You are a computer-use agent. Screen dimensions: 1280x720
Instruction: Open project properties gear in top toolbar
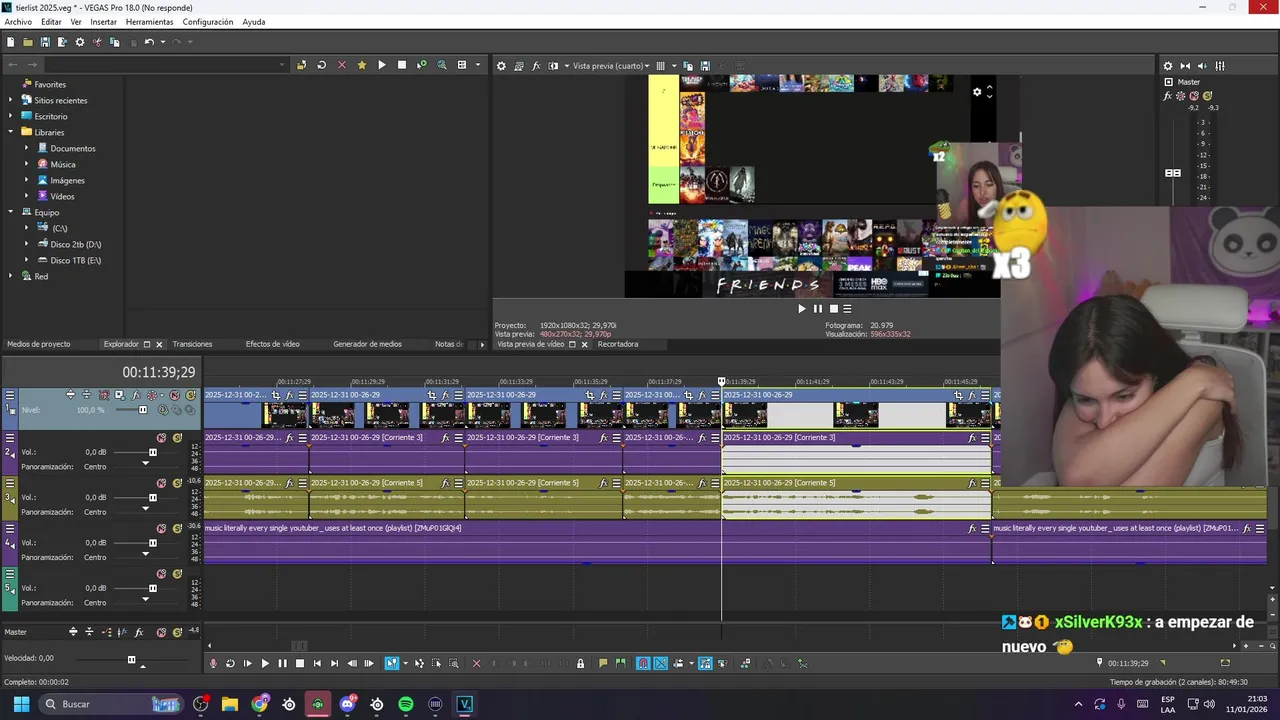(x=80, y=42)
